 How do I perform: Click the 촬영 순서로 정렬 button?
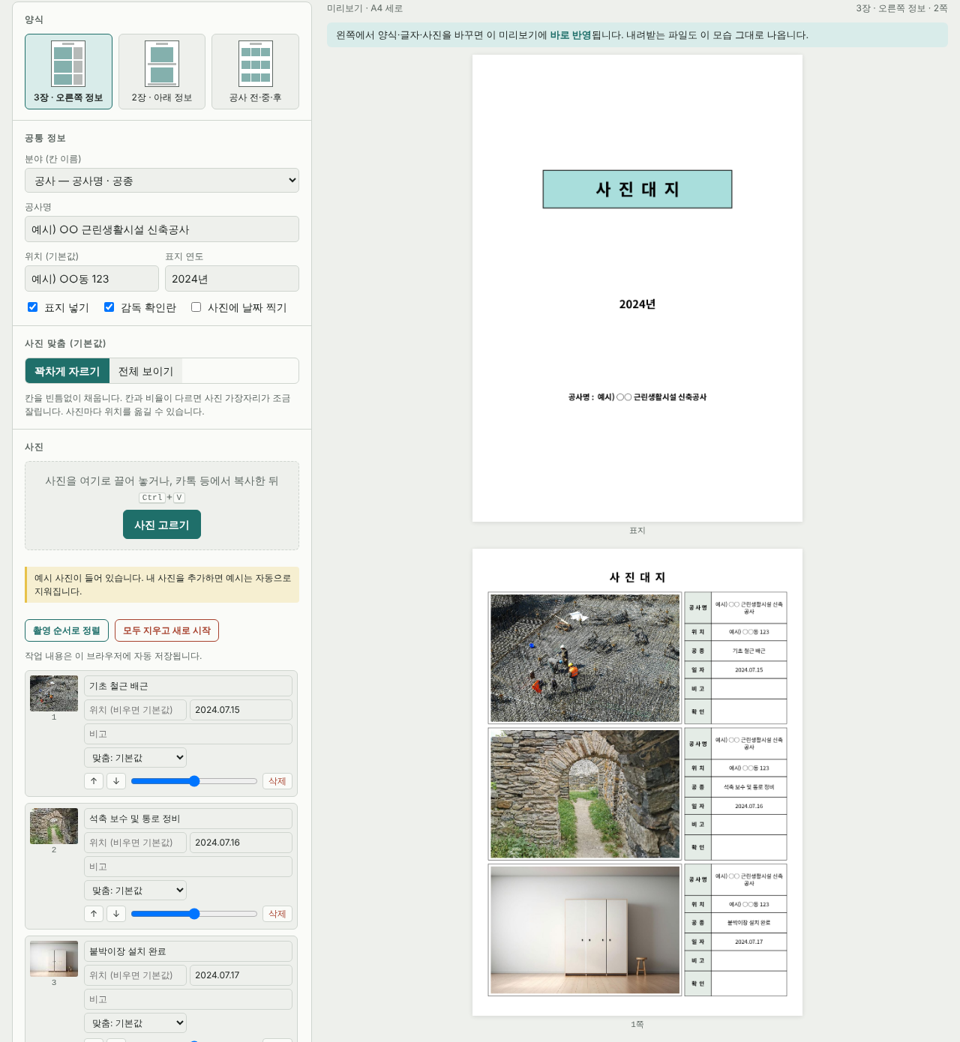pos(66,630)
